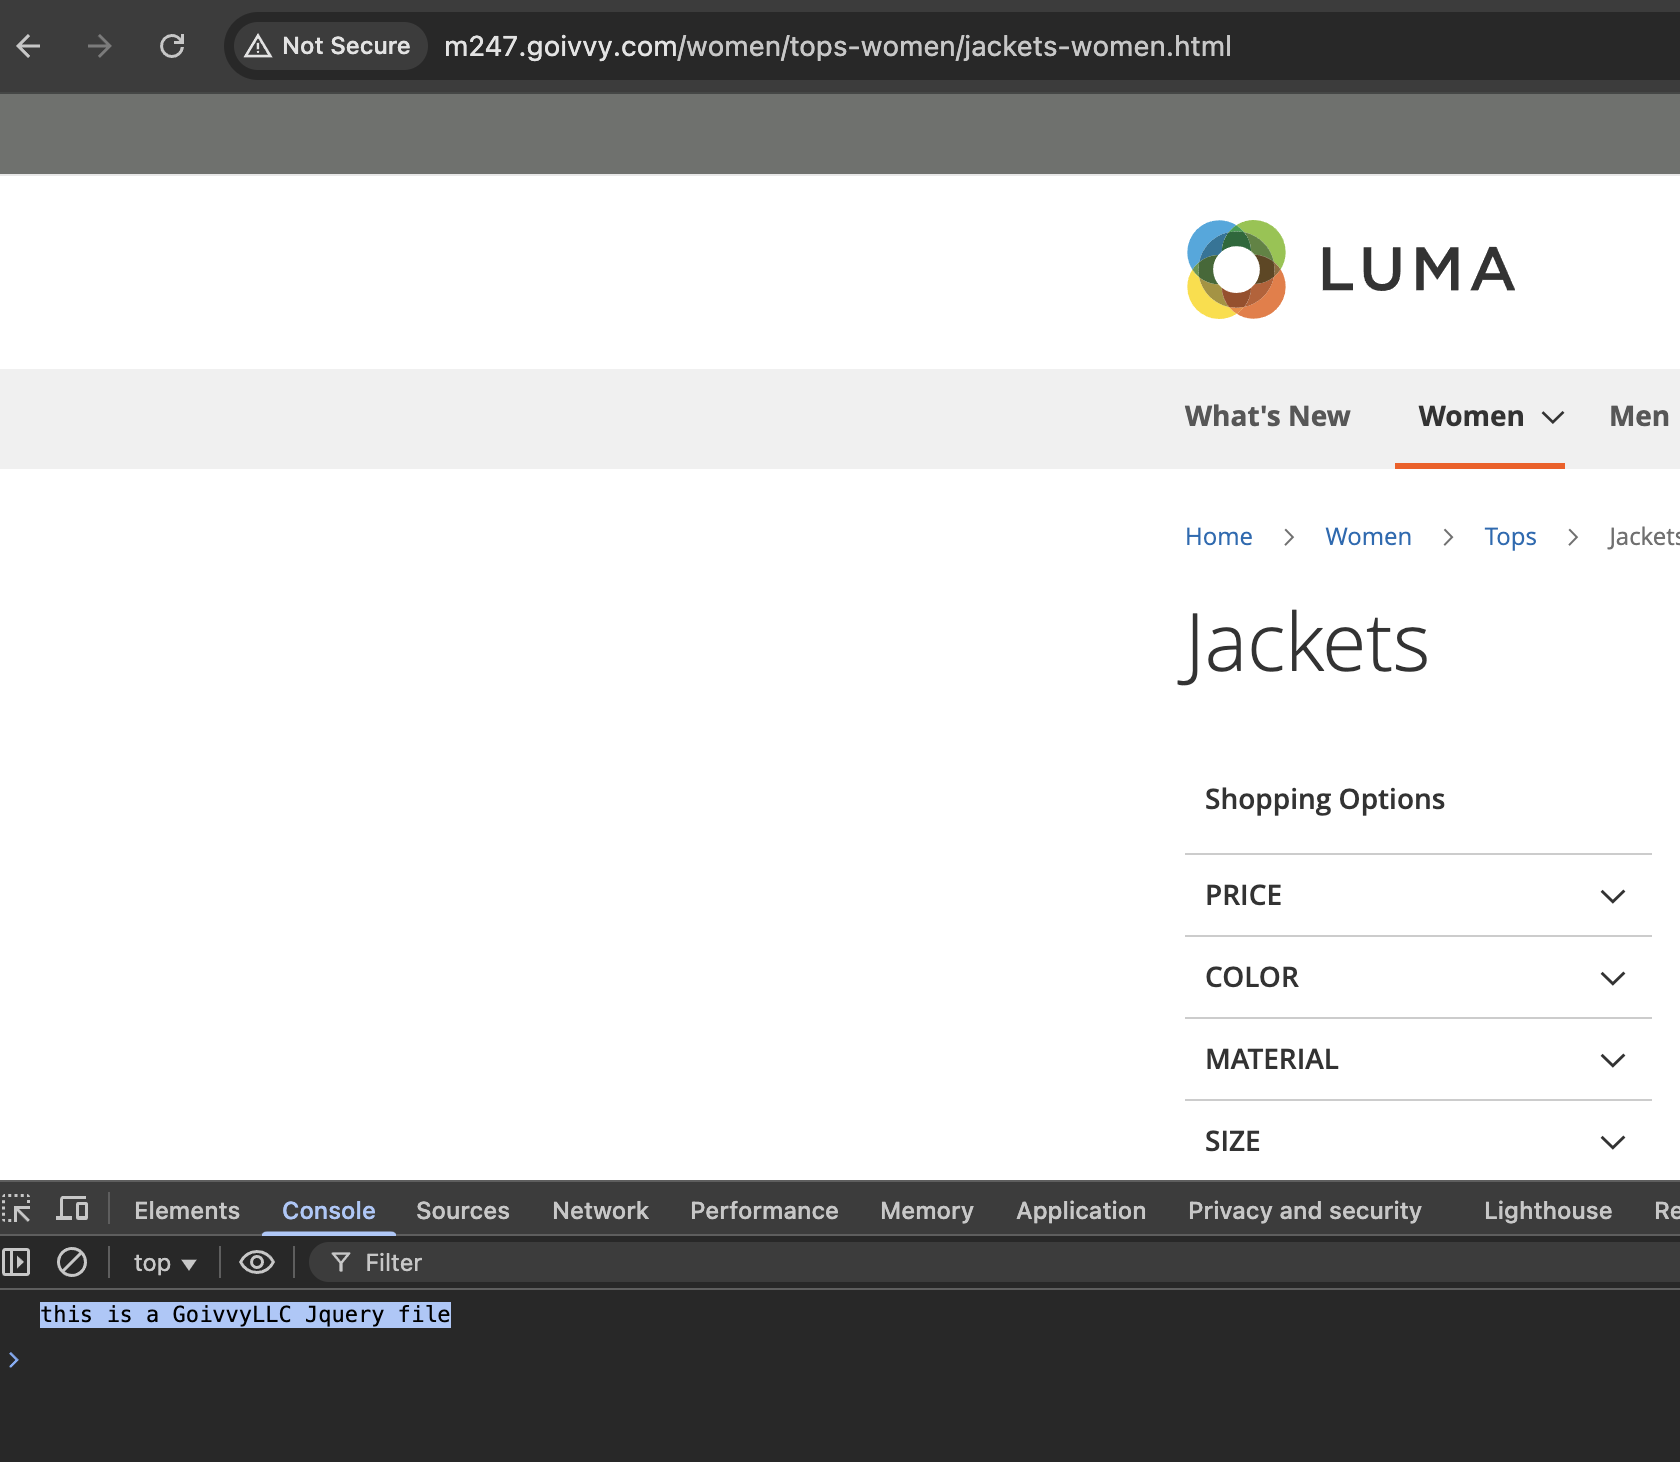Switch to the Network tab

[599, 1210]
